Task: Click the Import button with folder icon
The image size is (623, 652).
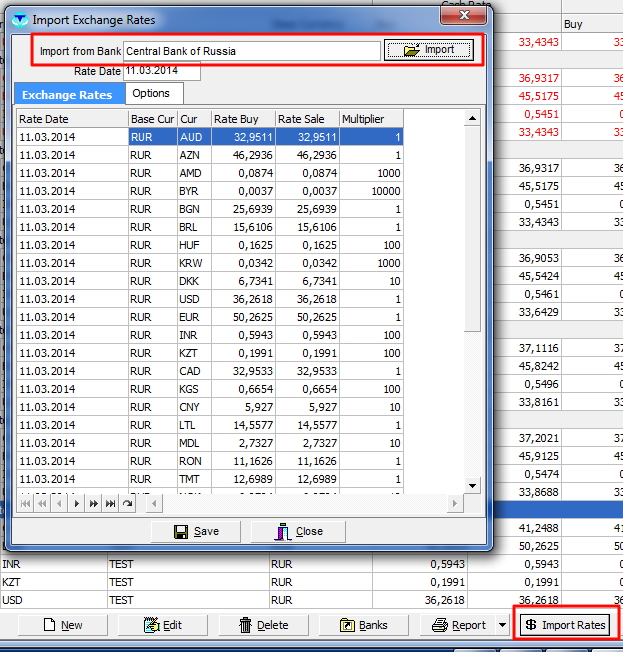Action: click(x=428, y=50)
